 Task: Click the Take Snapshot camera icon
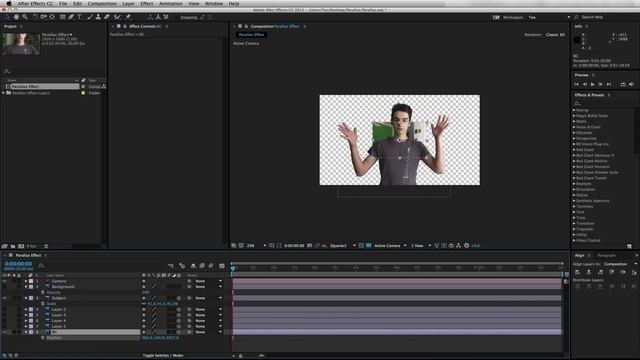pyautogui.click(x=309, y=246)
